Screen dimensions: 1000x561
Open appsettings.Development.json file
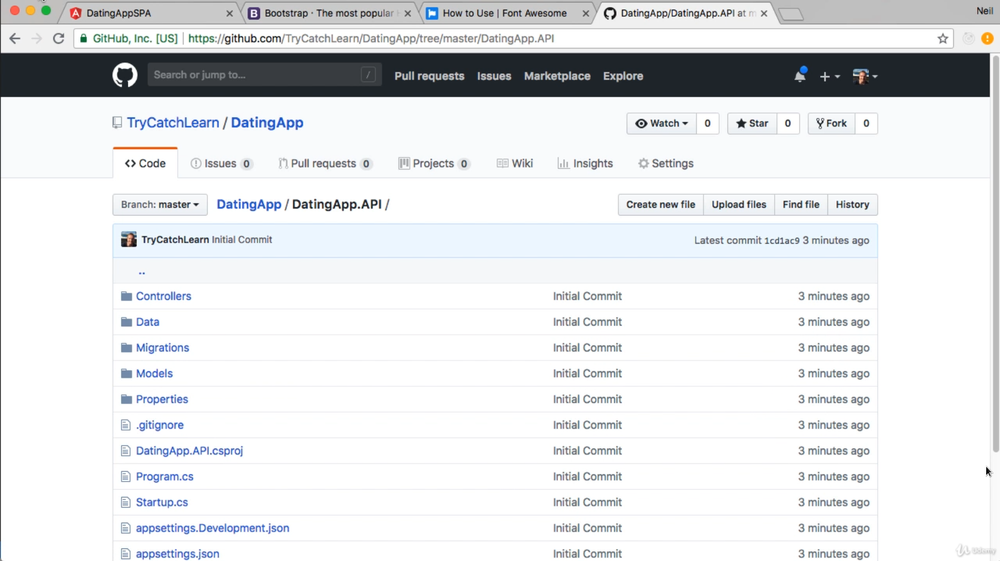click(x=212, y=528)
